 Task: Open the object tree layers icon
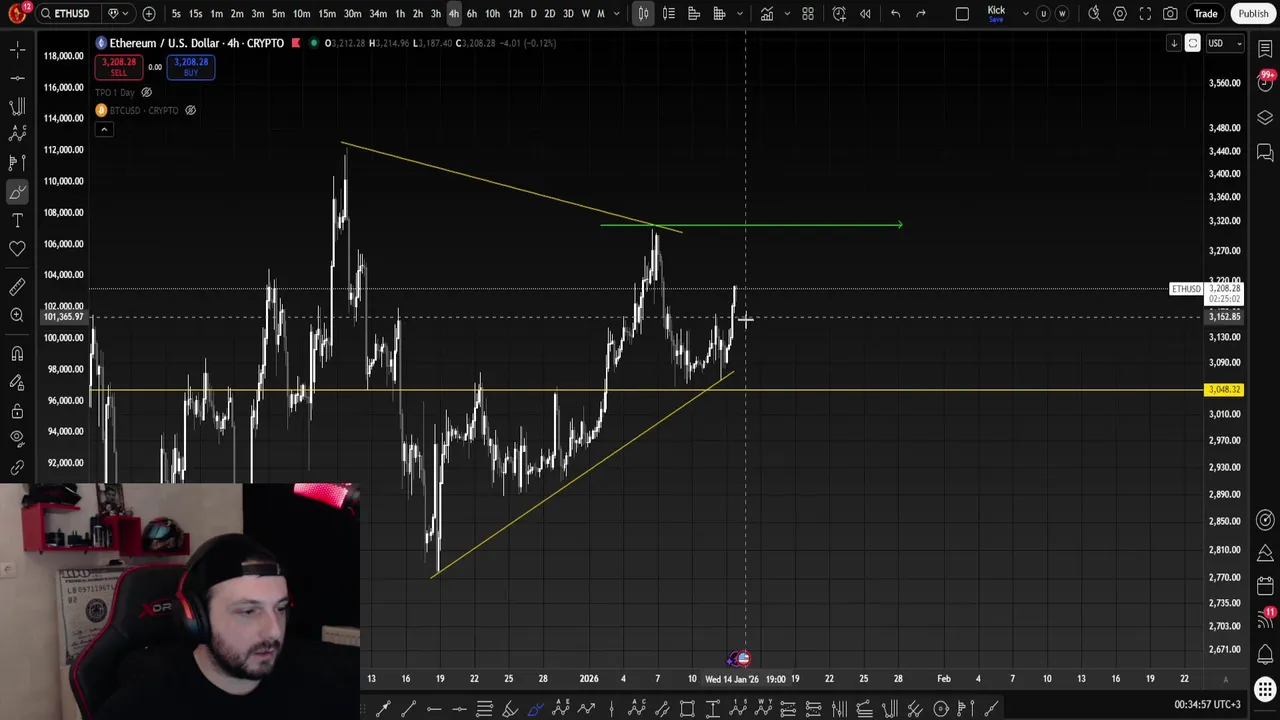click(1265, 118)
